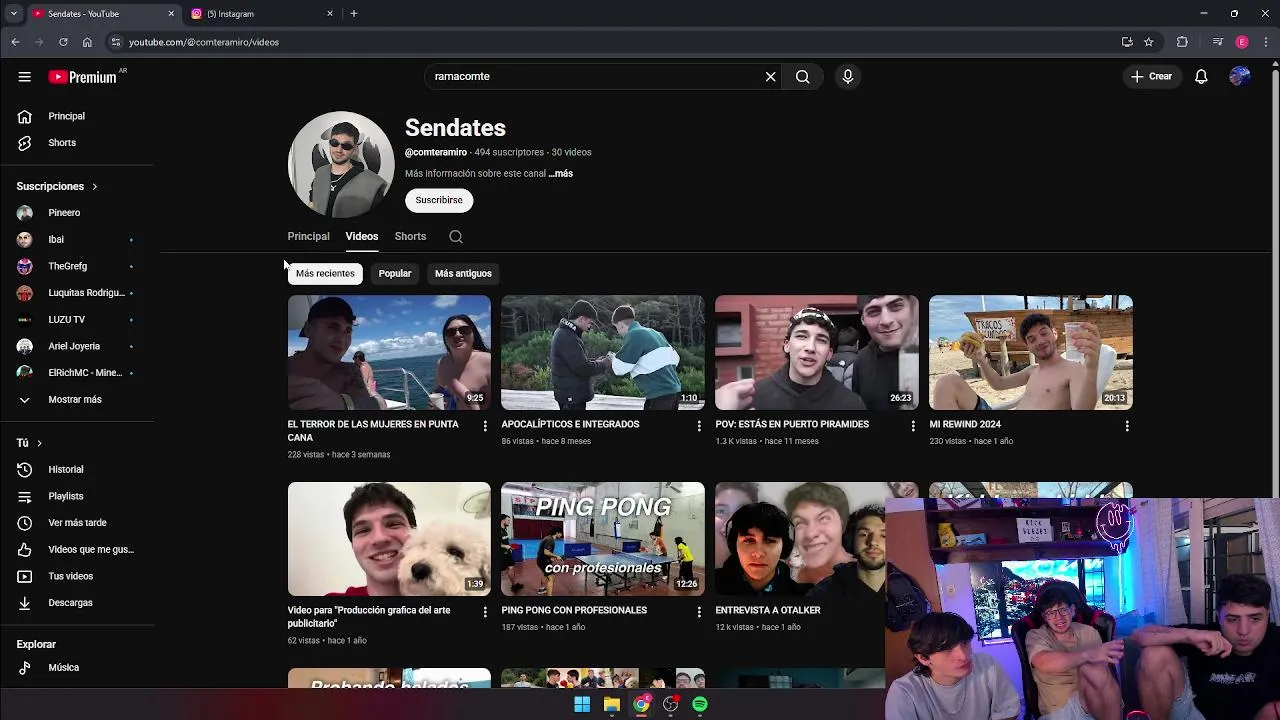
Task: Open options for Producción grafica video
Action: 485,612
